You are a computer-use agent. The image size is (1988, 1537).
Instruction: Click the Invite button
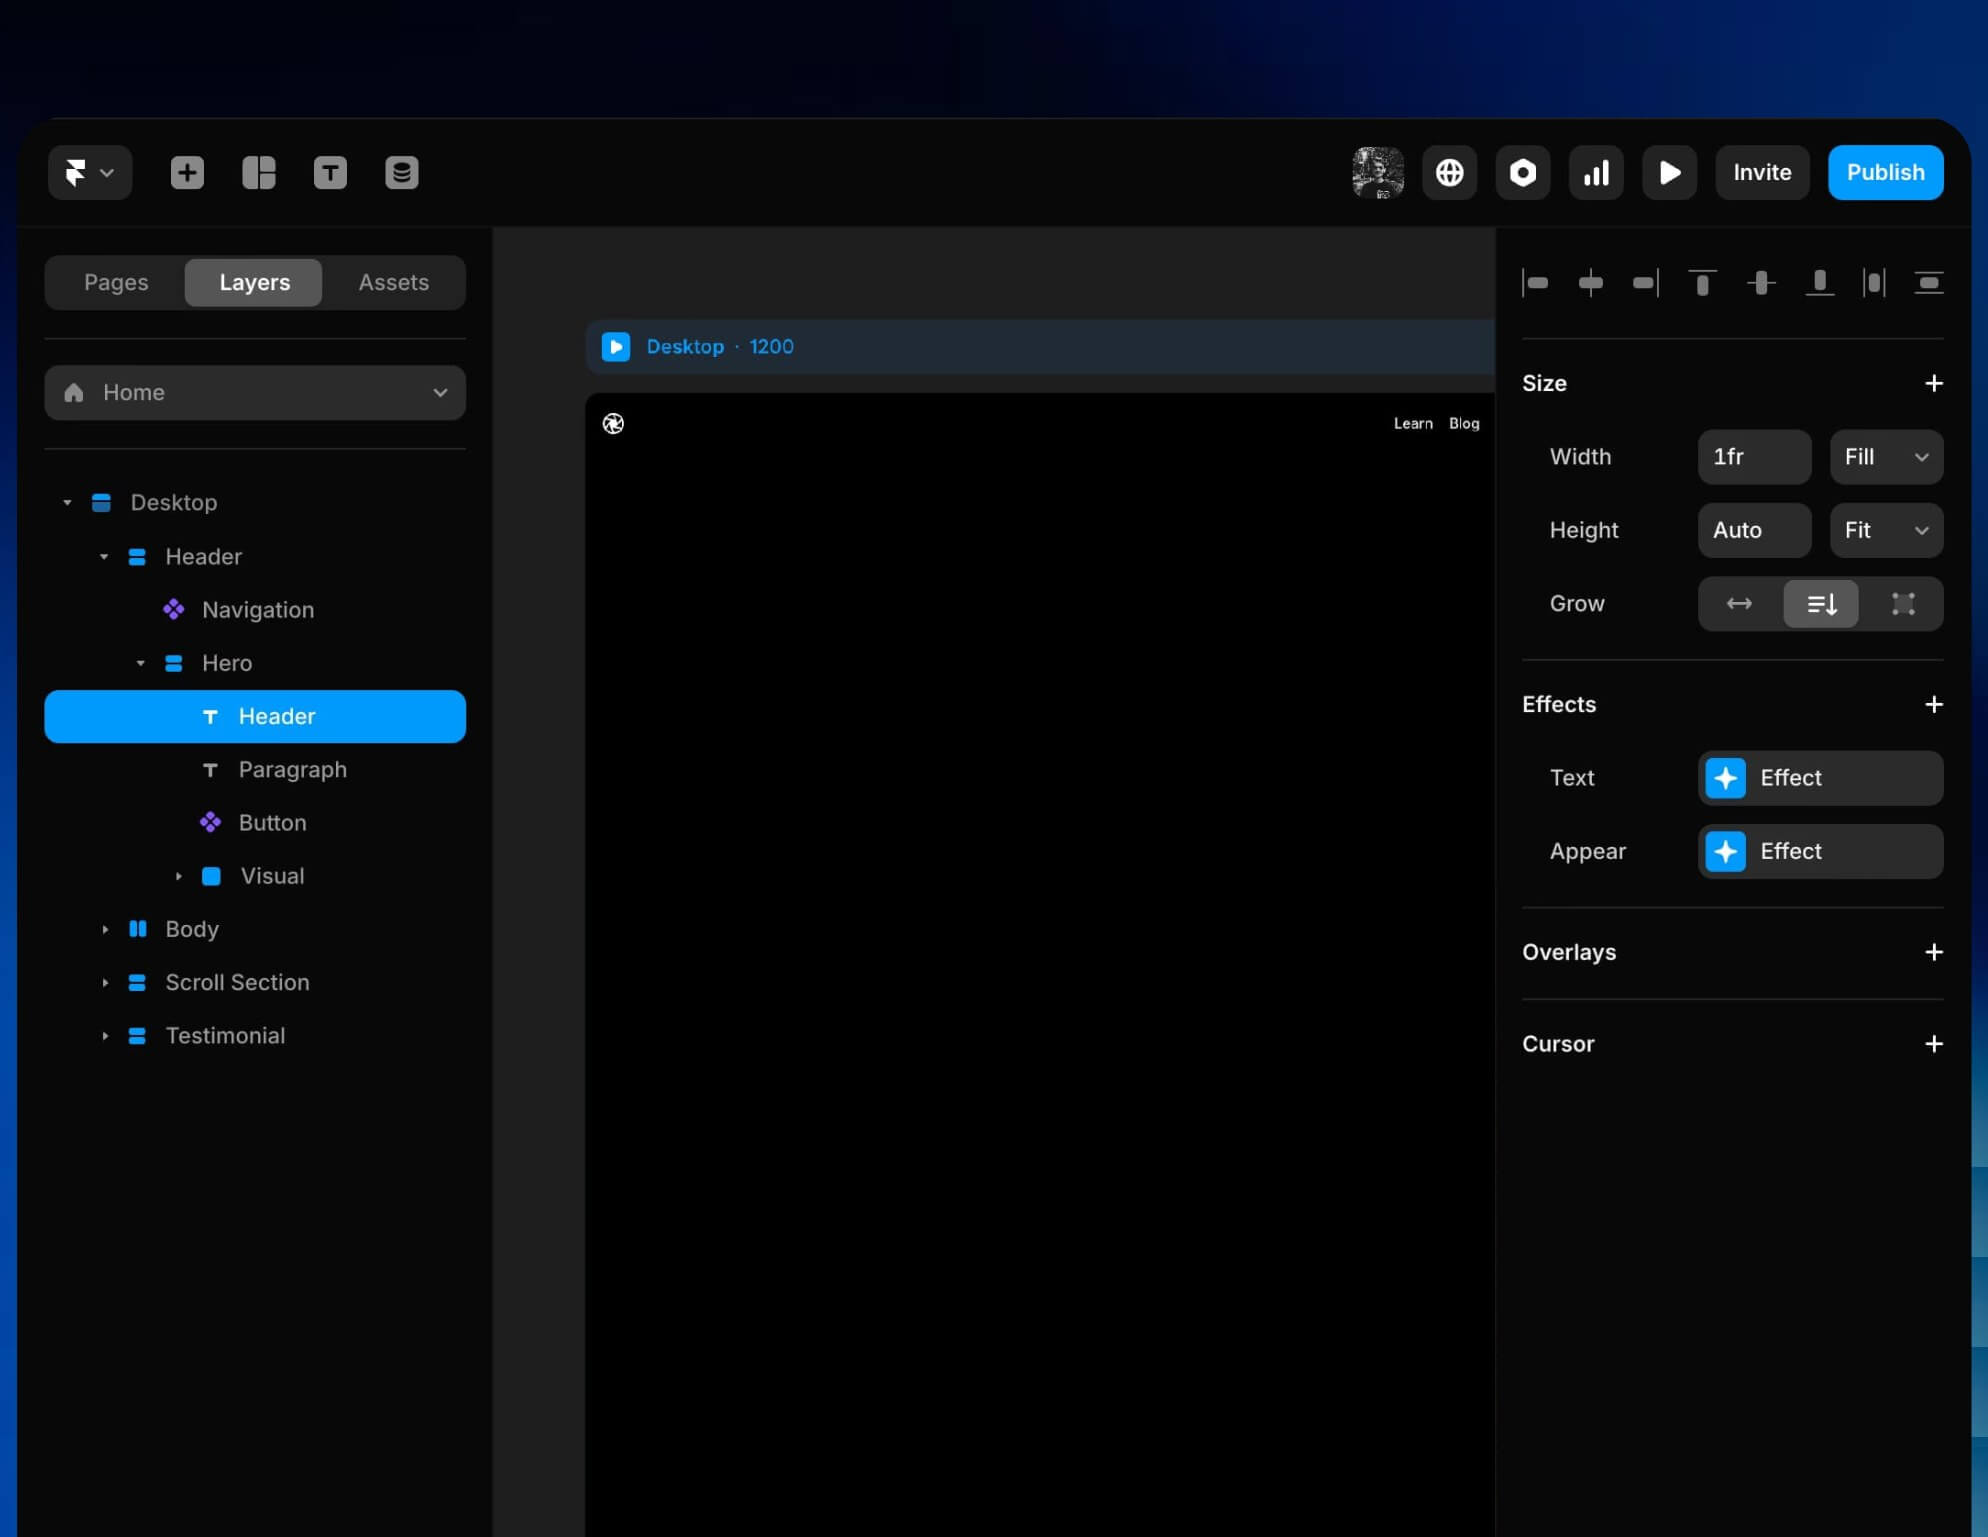click(1761, 172)
